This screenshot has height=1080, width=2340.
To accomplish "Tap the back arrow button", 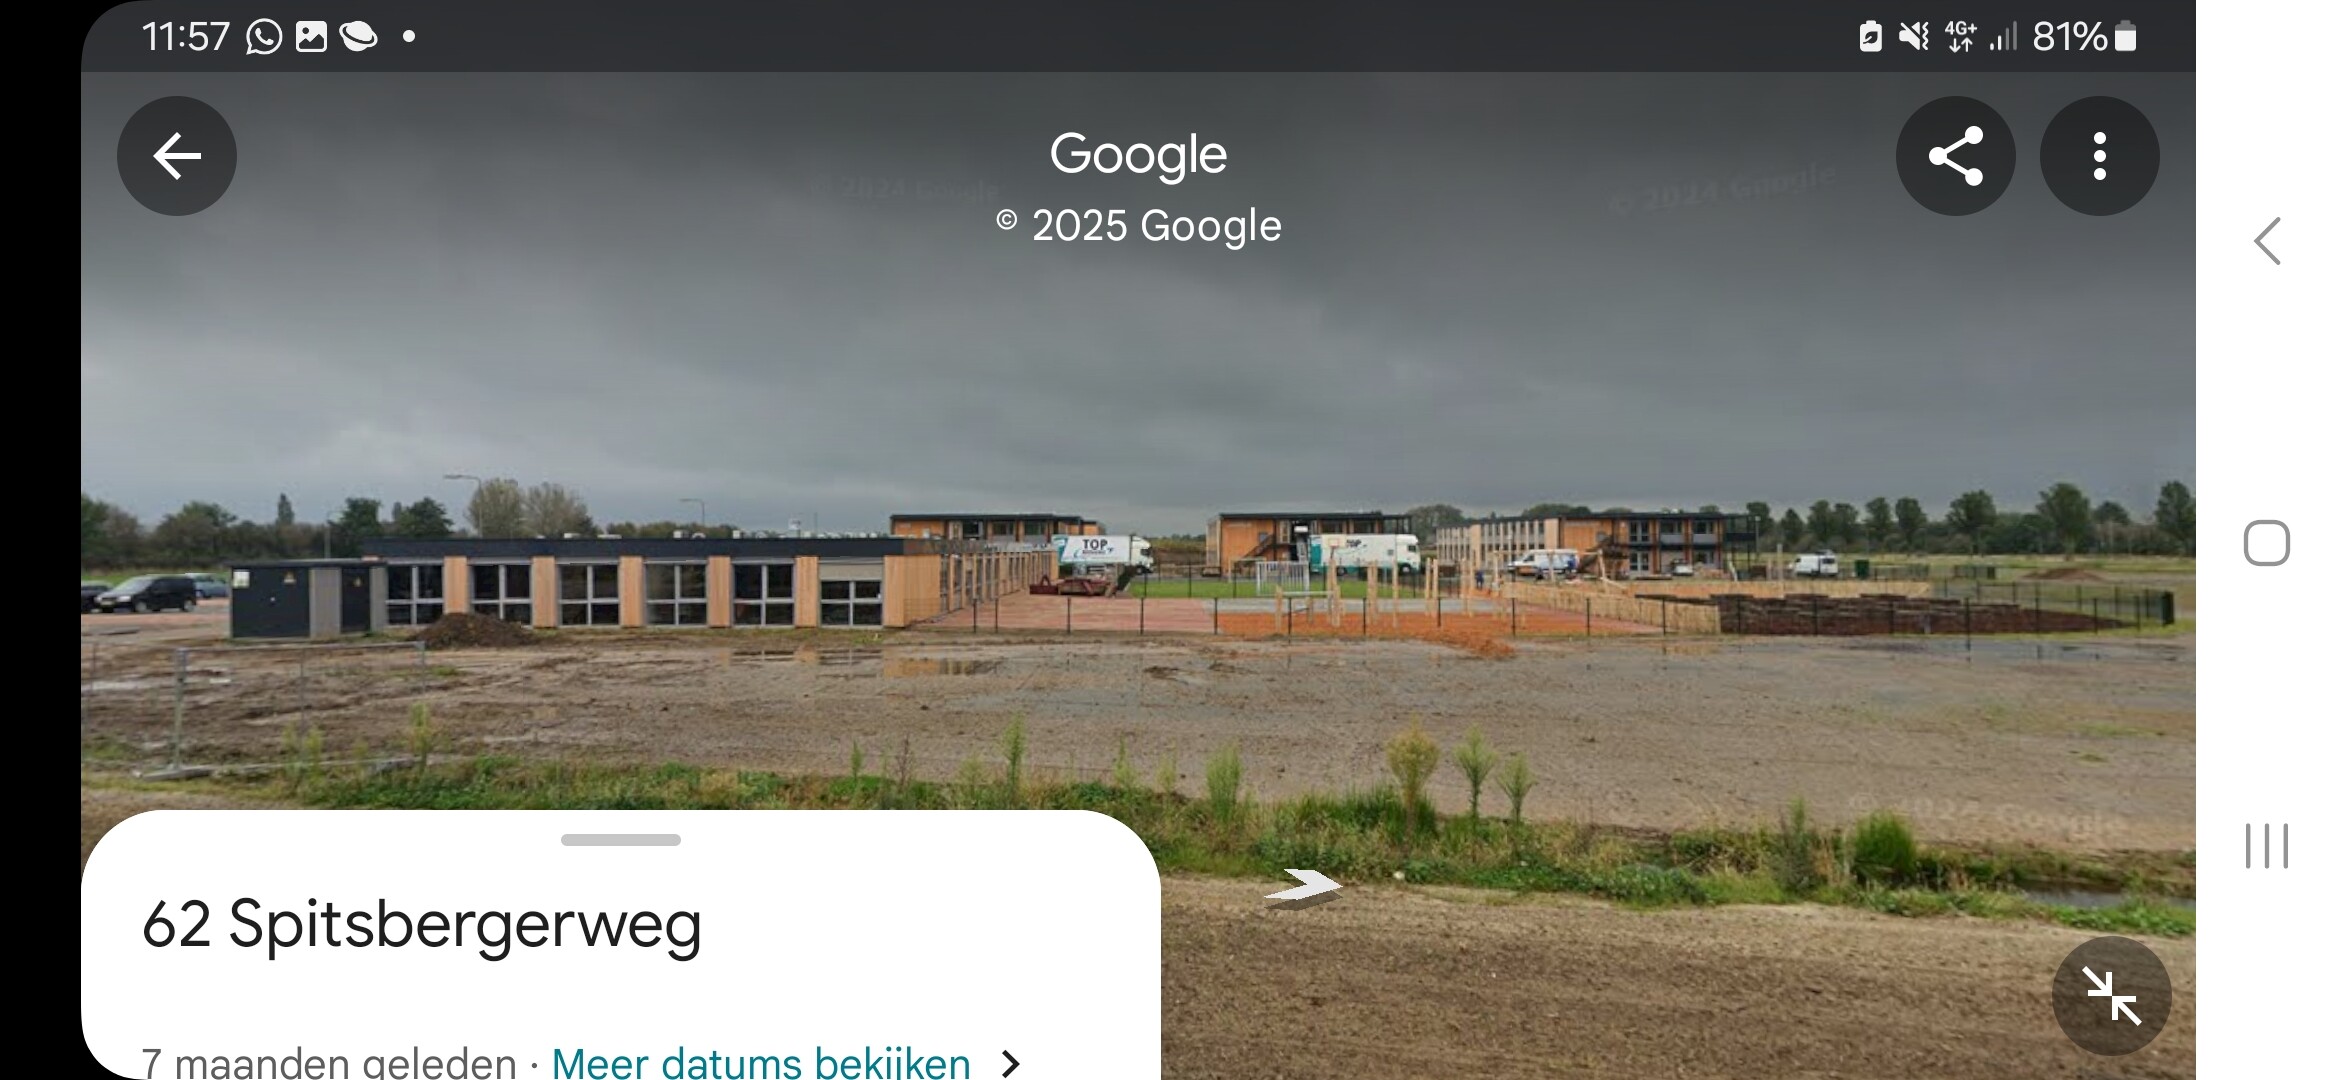I will coord(177,156).
